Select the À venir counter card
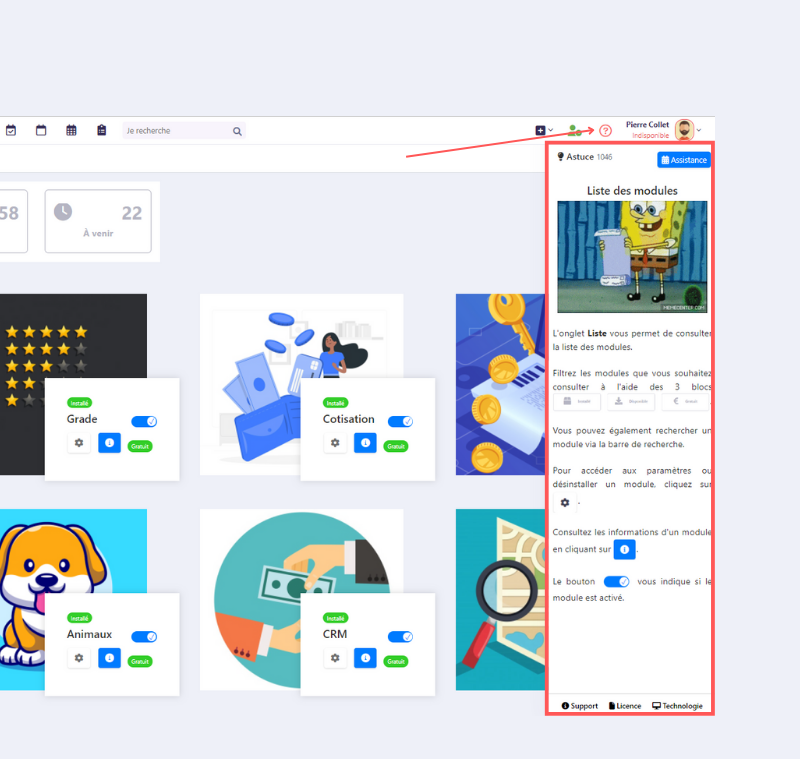Screen dimensions: 800x759 tap(98, 221)
